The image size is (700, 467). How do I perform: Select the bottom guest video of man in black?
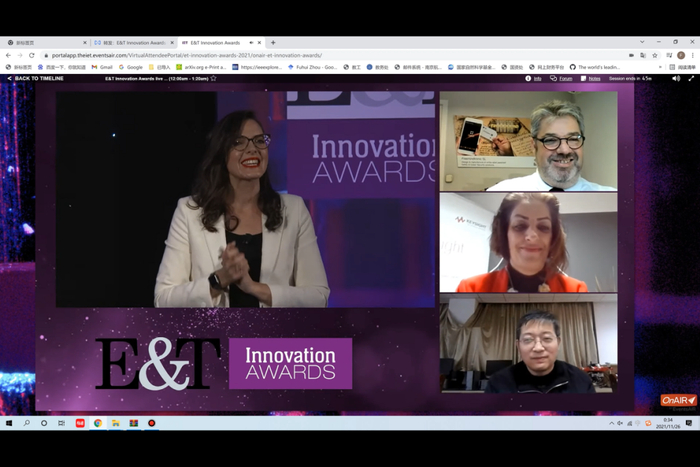(529, 344)
